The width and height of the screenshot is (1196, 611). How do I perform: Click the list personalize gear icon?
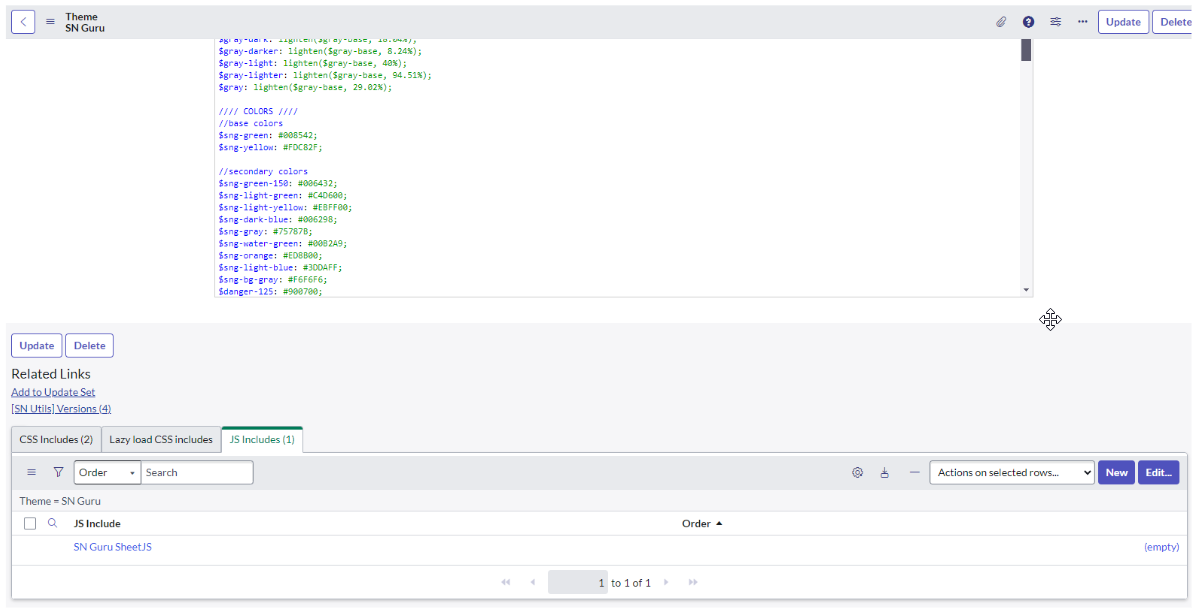857,473
